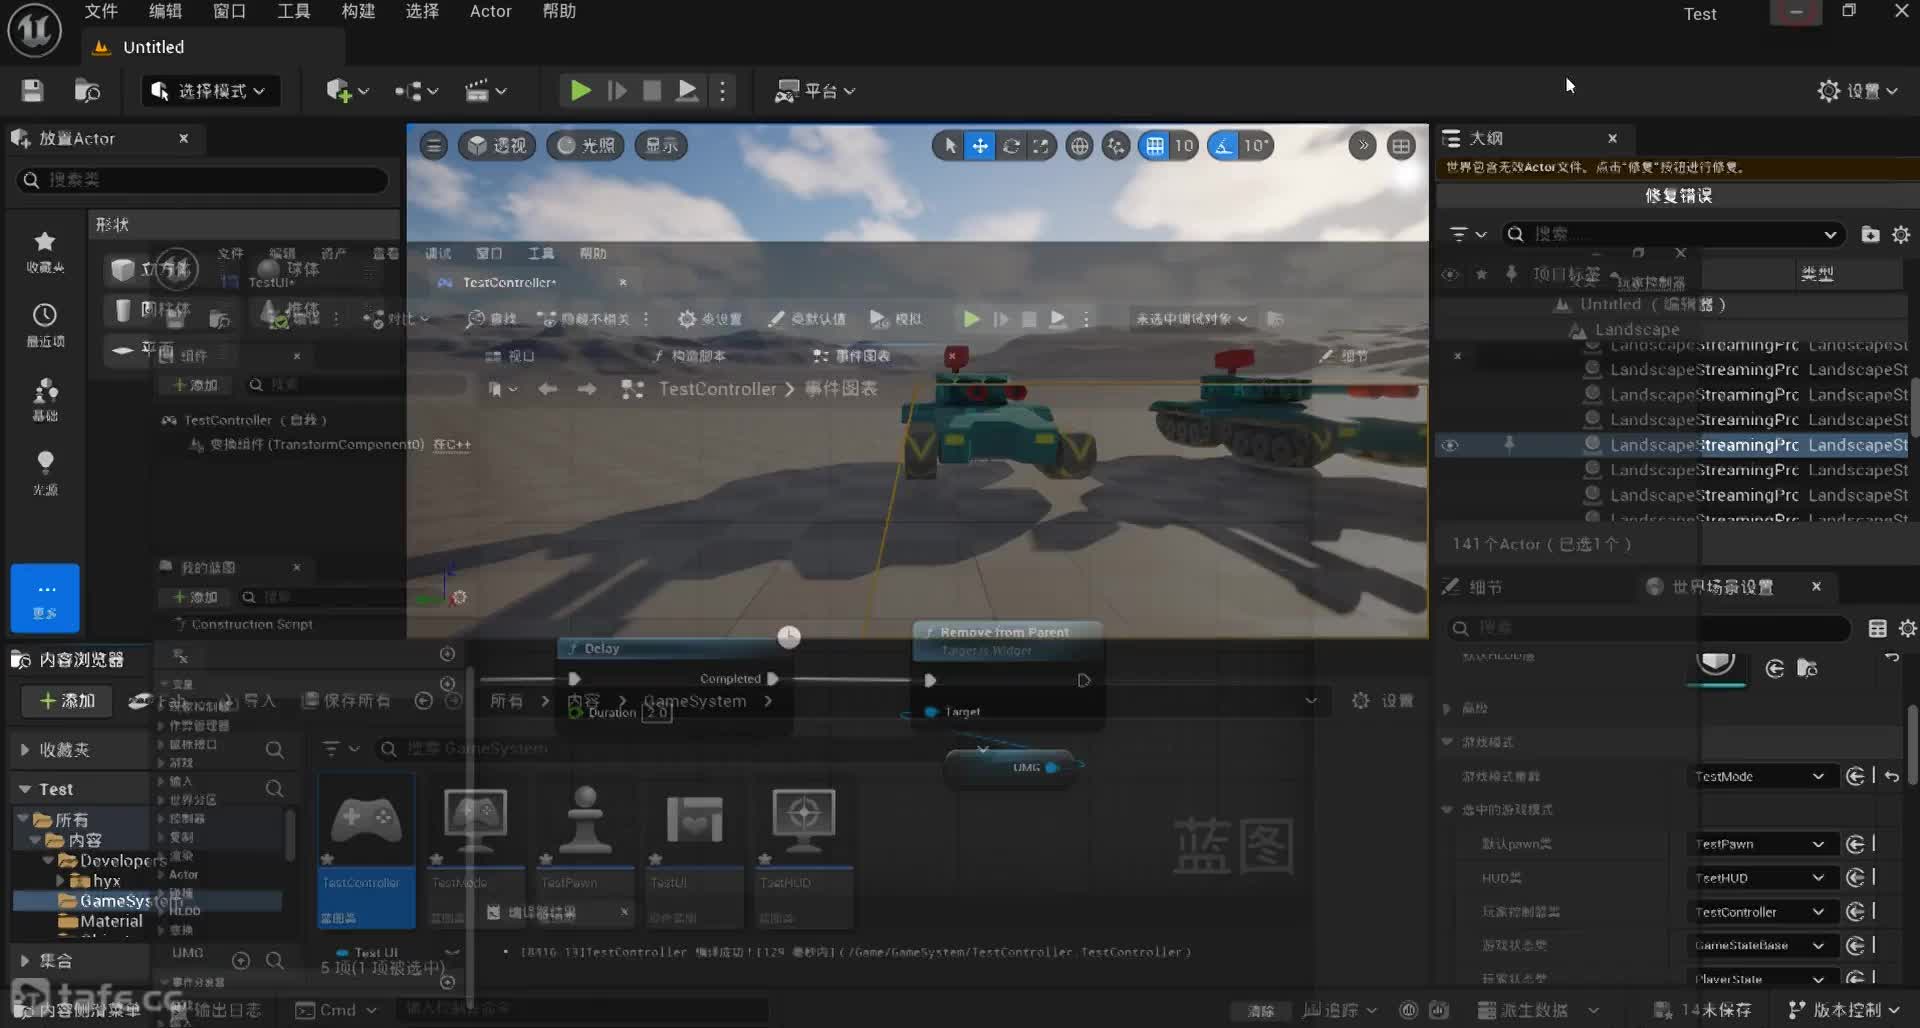This screenshot has width=1920, height=1028.
Task: Click the green Play button in main toolbar
Action: click(x=579, y=91)
